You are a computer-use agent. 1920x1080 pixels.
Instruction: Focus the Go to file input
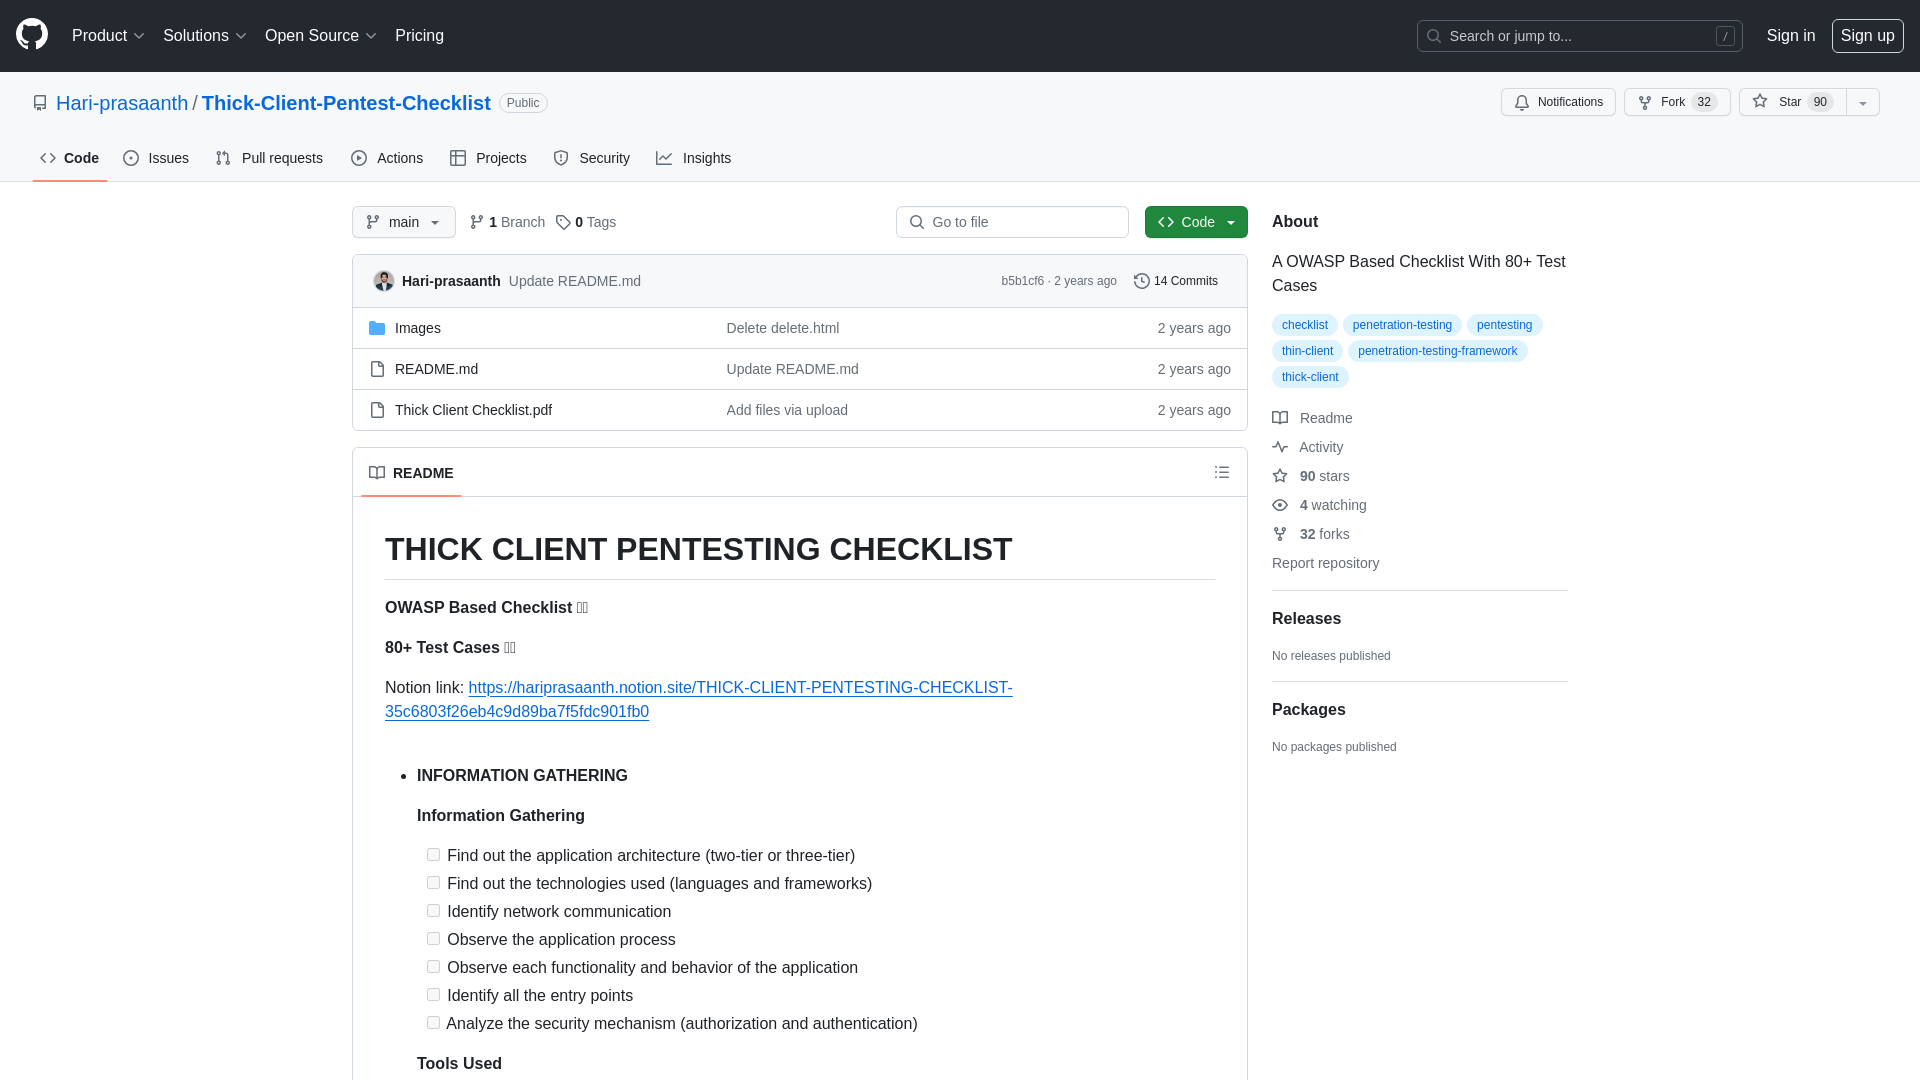tap(1012, 222)
